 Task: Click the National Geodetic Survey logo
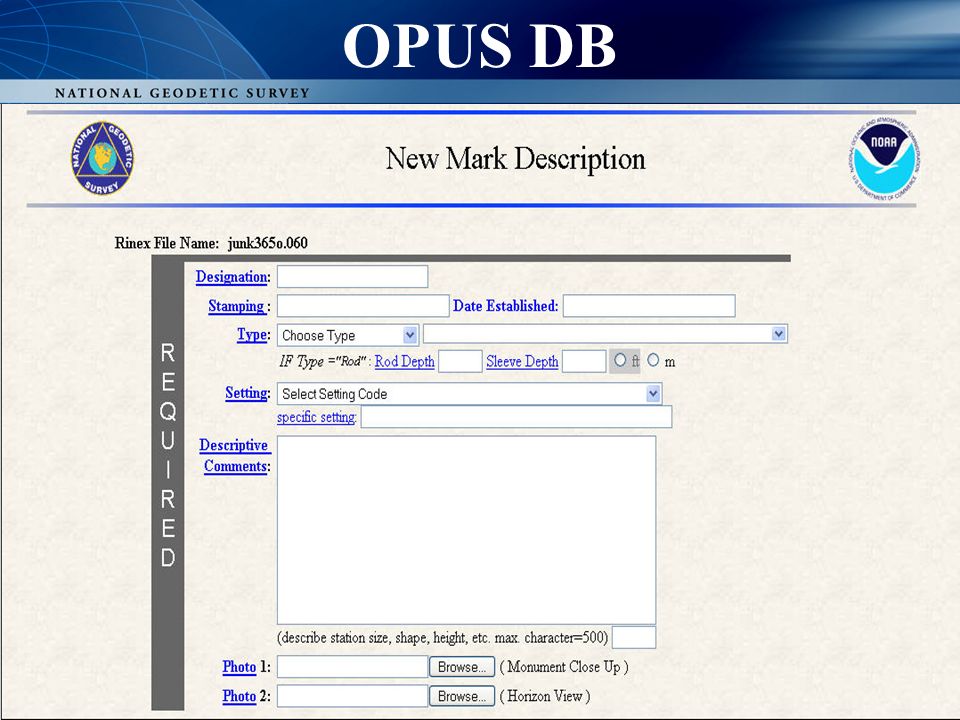[x=102, y=159]
